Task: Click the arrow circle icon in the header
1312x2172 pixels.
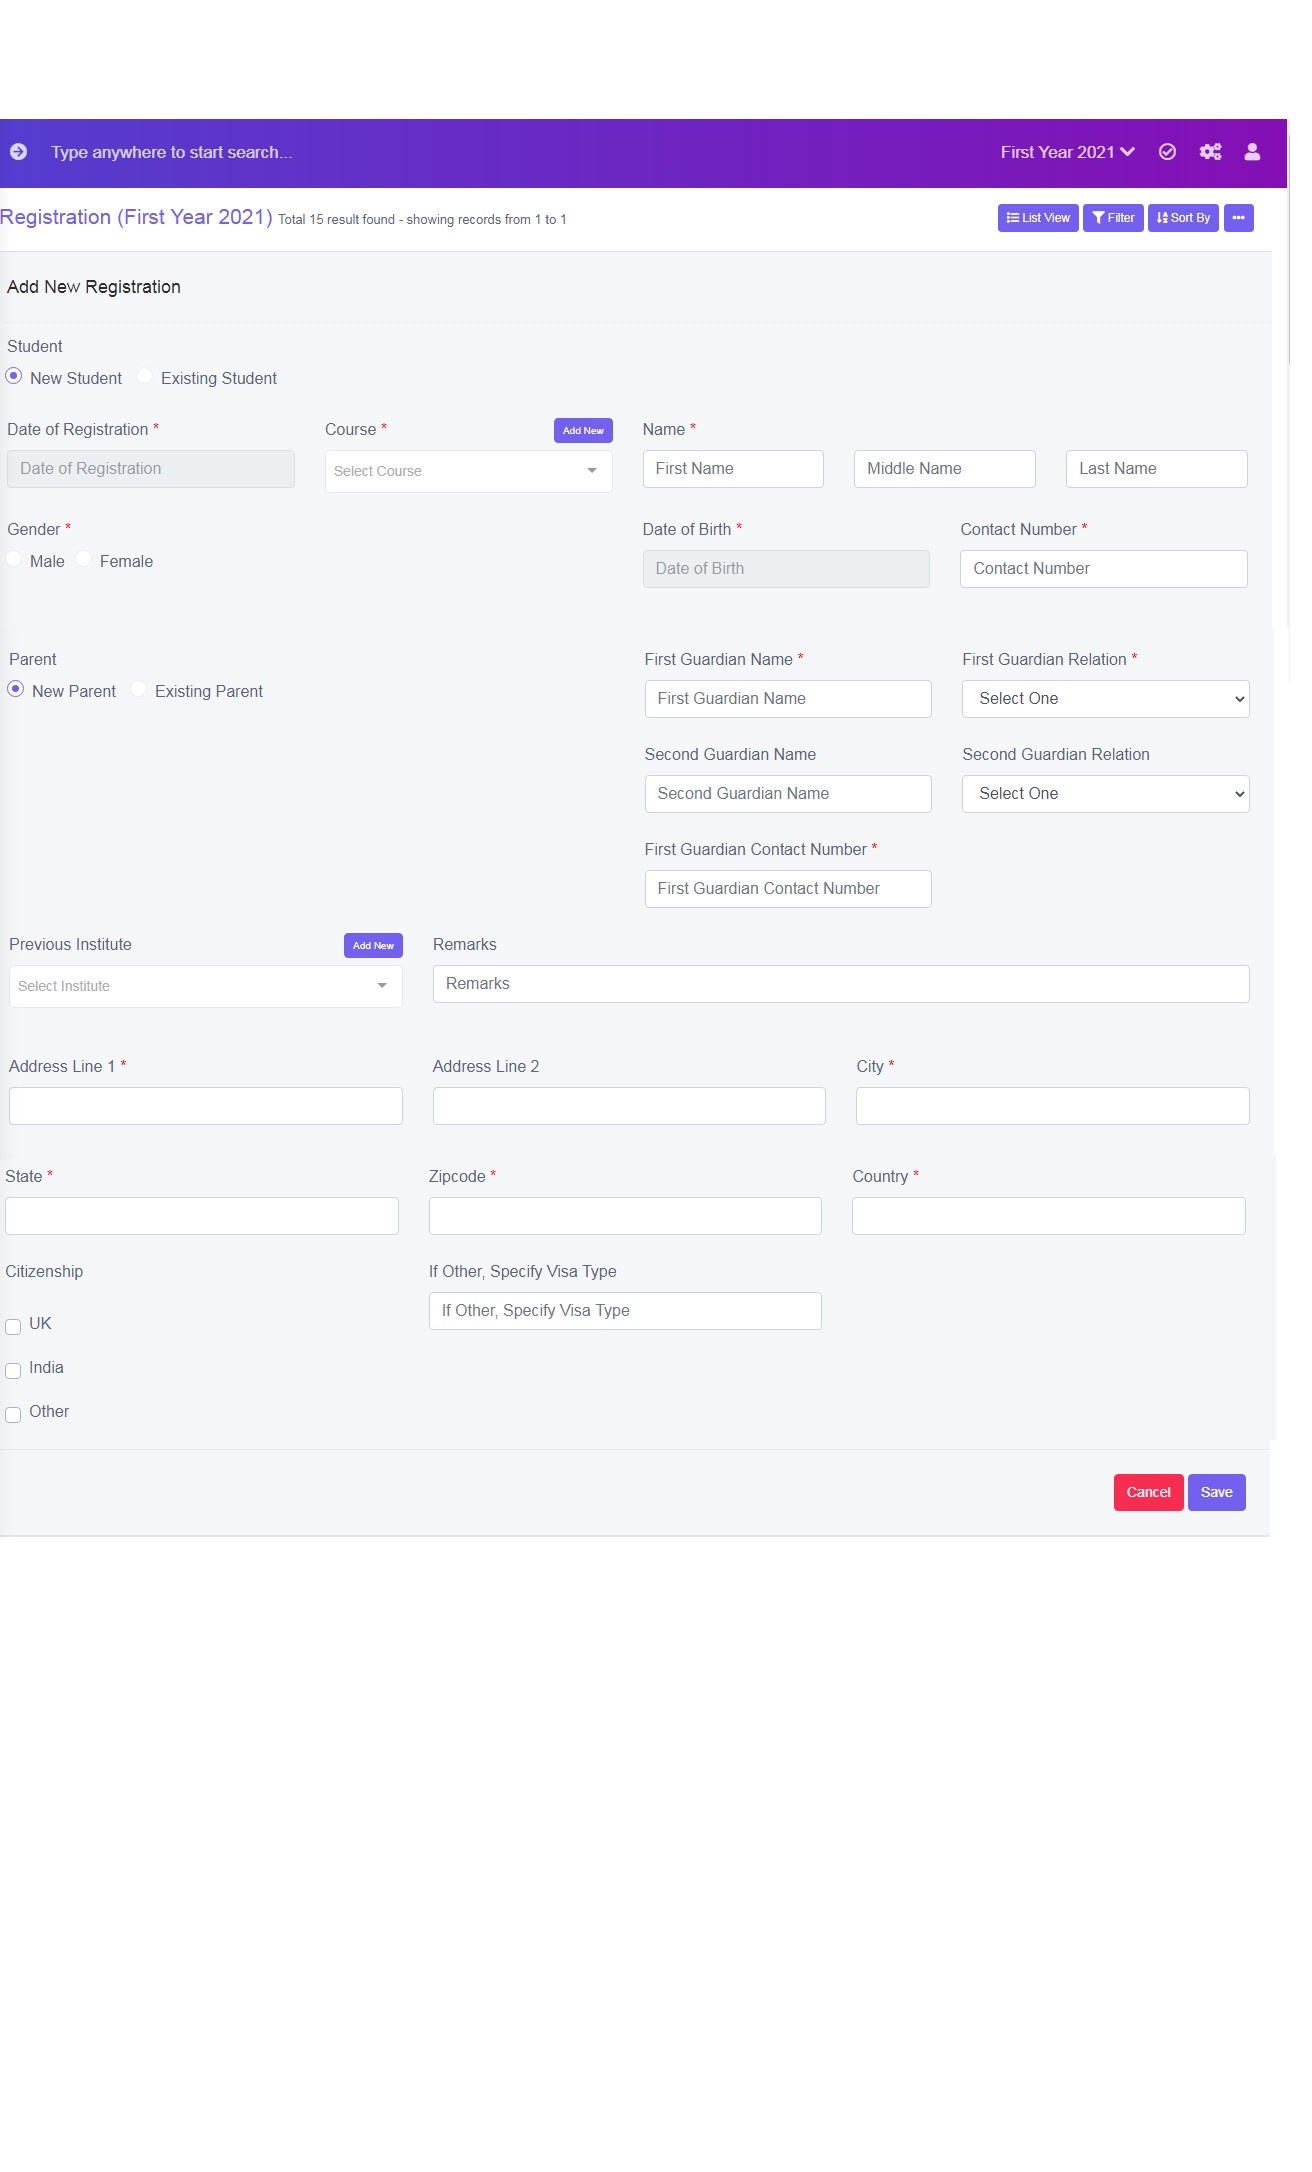Action: 18,152
